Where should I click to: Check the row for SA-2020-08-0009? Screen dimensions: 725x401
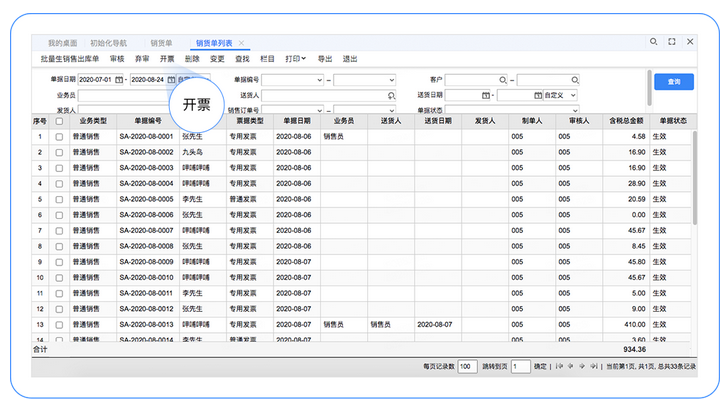click(59, 262)
